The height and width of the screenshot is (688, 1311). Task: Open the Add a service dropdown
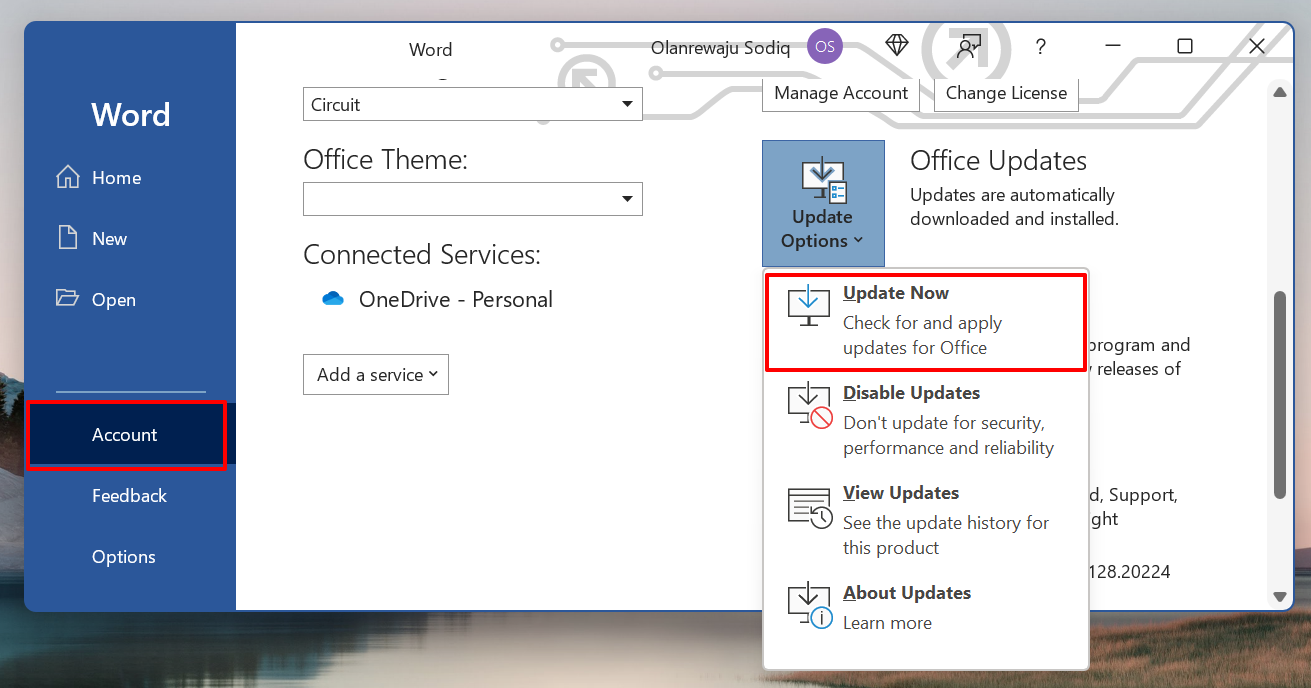tap(376, 375)
